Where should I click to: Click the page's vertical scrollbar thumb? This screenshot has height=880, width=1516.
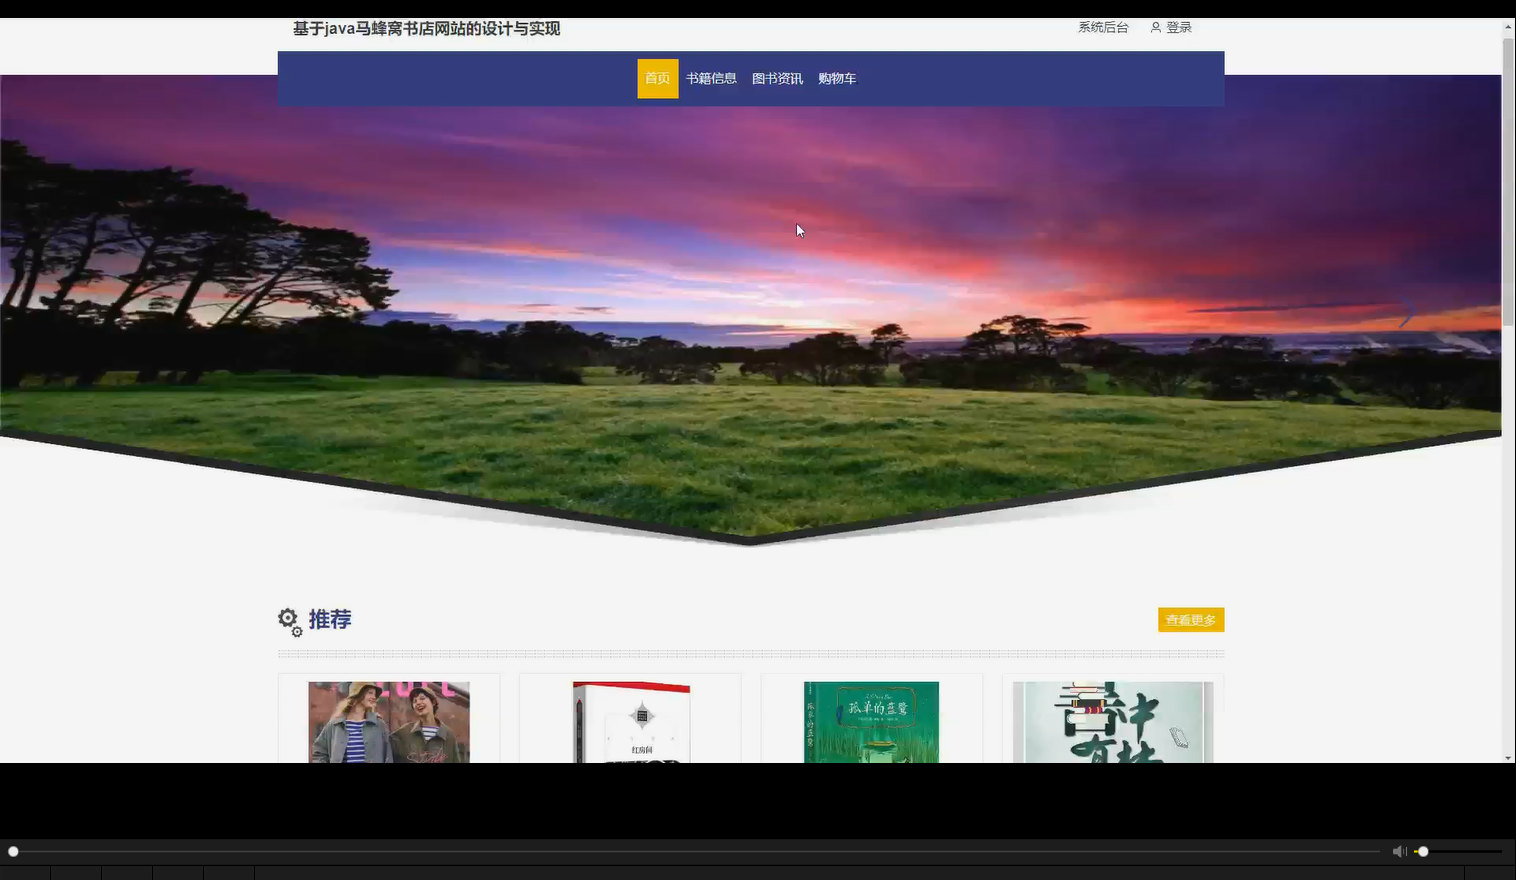coord(1508,182)
